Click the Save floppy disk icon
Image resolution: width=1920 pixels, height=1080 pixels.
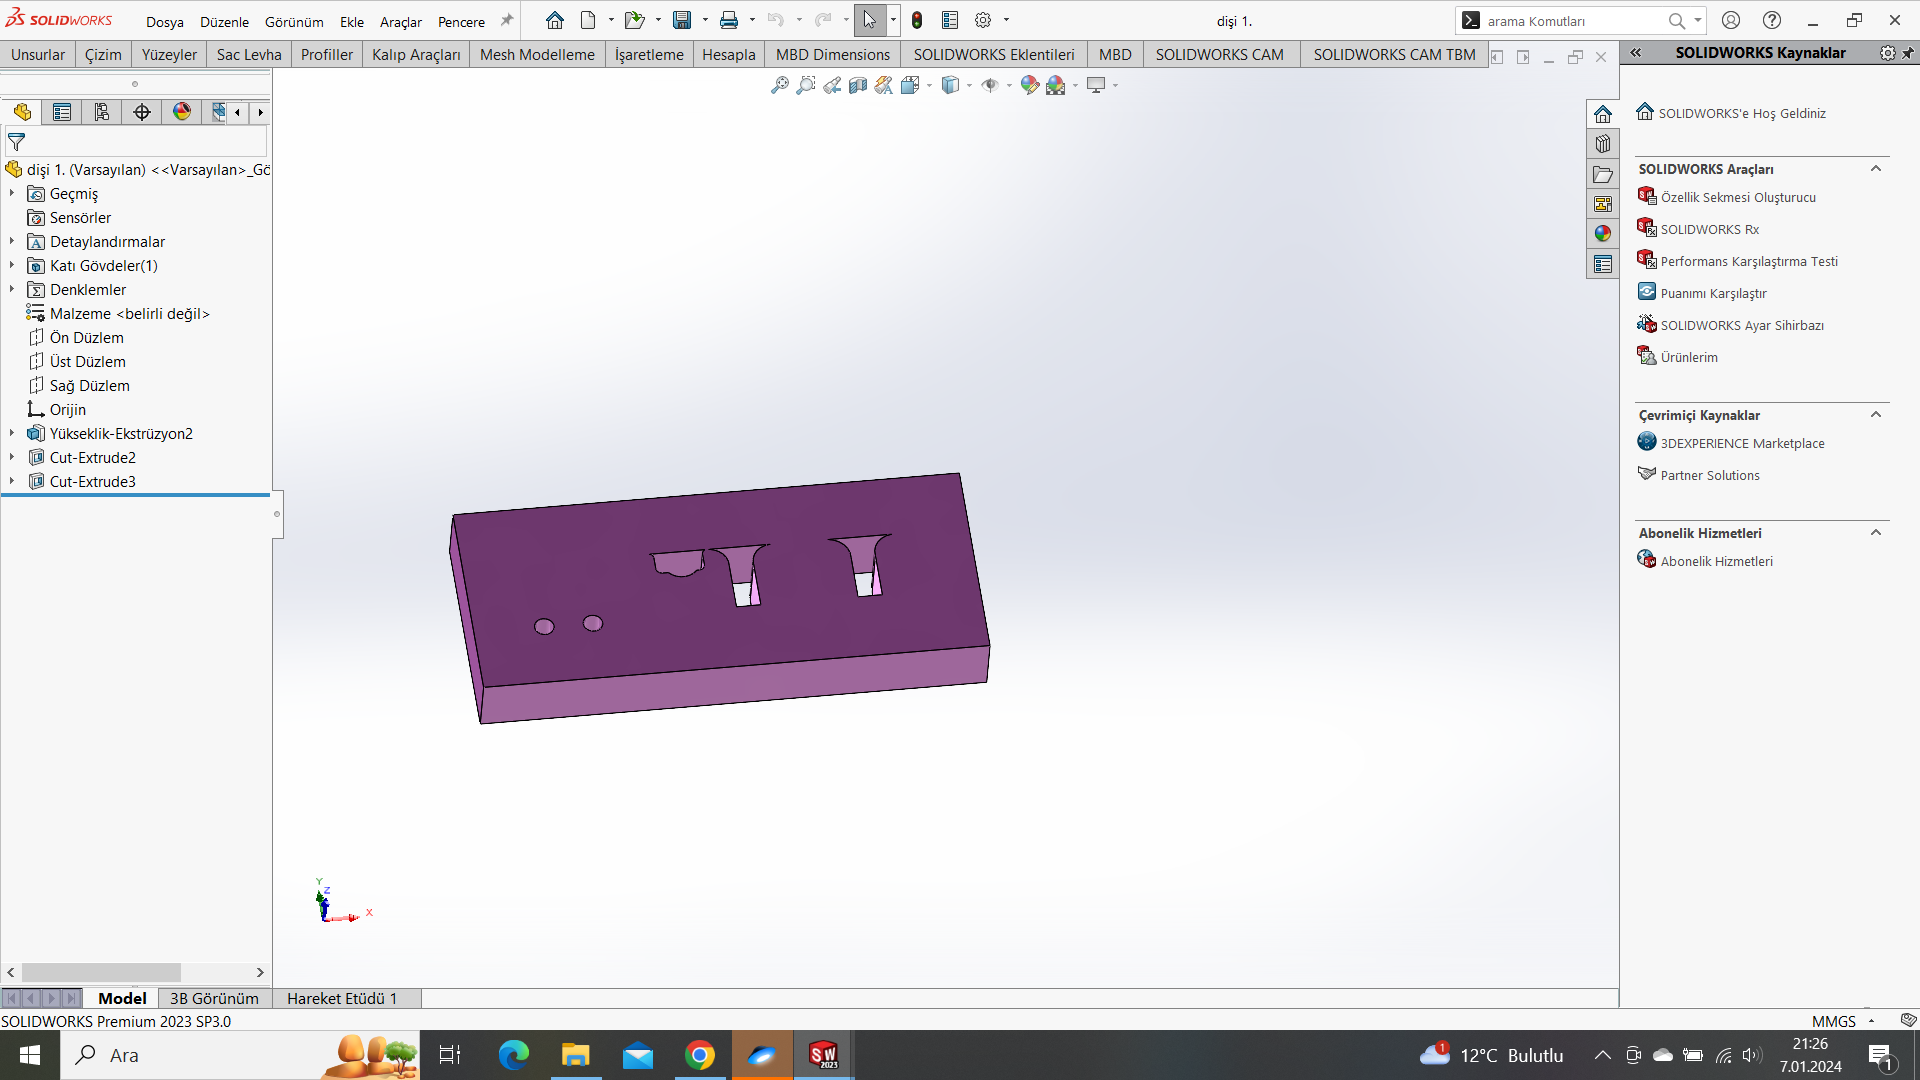[x=682, y=20]
